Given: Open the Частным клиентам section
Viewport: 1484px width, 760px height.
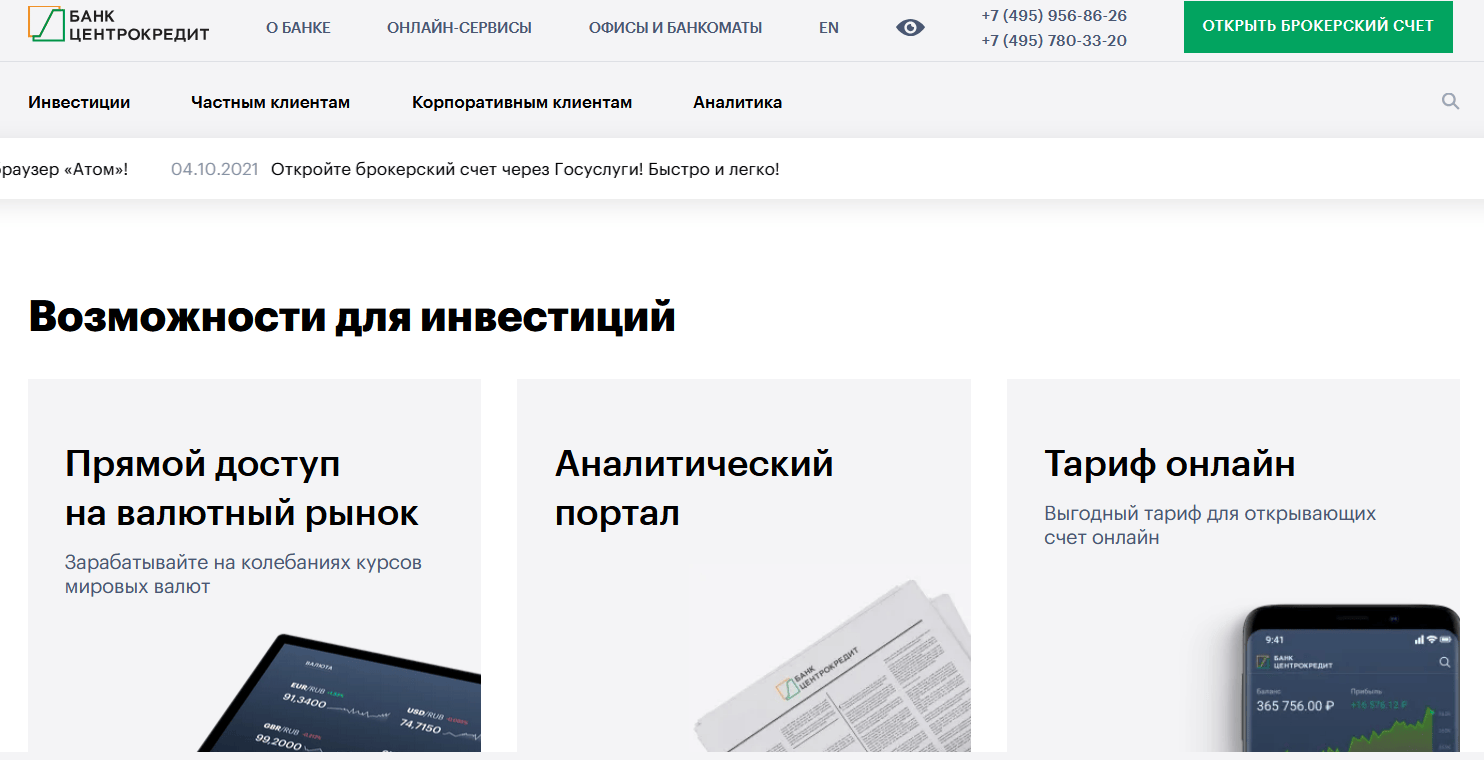Looking at the screenshot, I should 270,102.
